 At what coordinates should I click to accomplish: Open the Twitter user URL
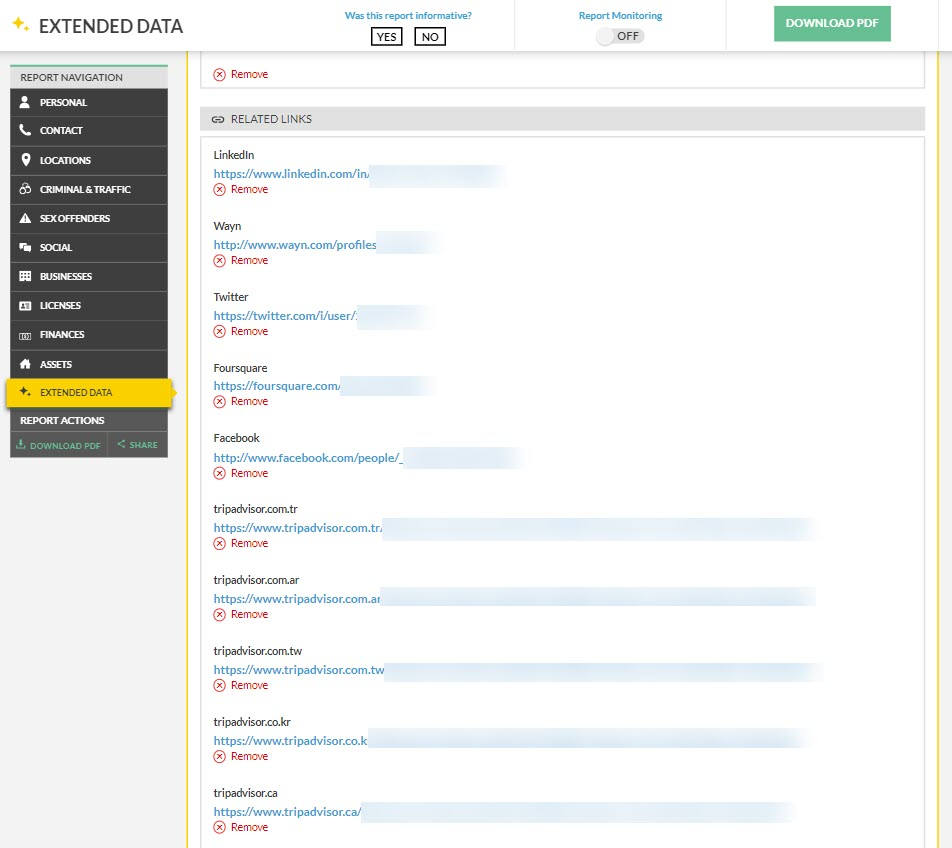pos(285,316)
